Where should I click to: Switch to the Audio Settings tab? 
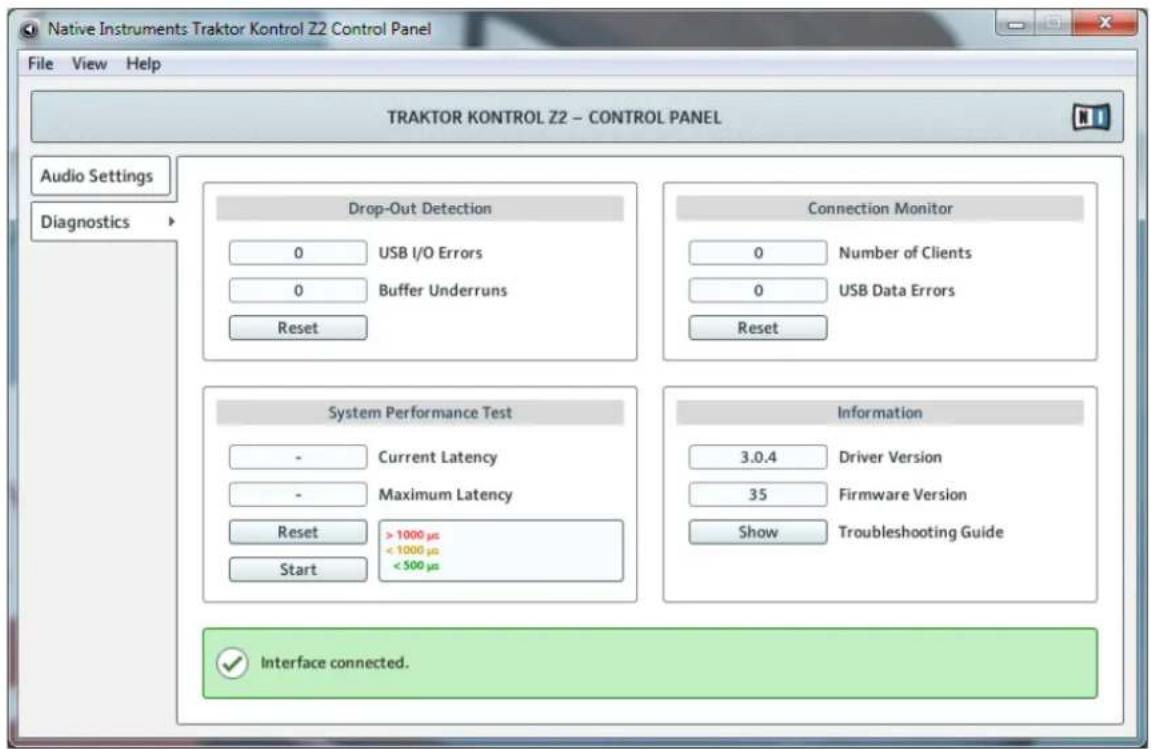(x=100, y=176)
